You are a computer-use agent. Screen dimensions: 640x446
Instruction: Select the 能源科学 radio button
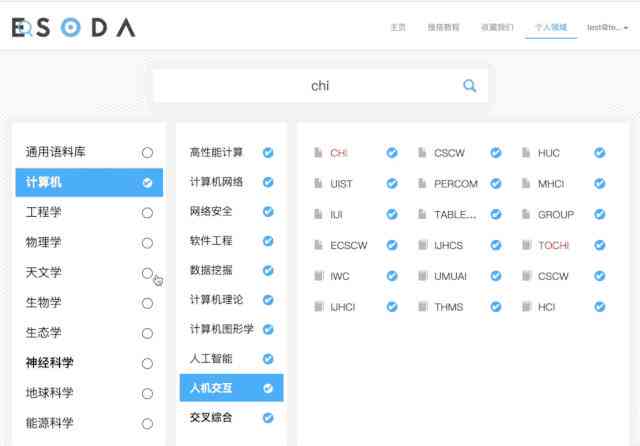[x=147, y=424]
